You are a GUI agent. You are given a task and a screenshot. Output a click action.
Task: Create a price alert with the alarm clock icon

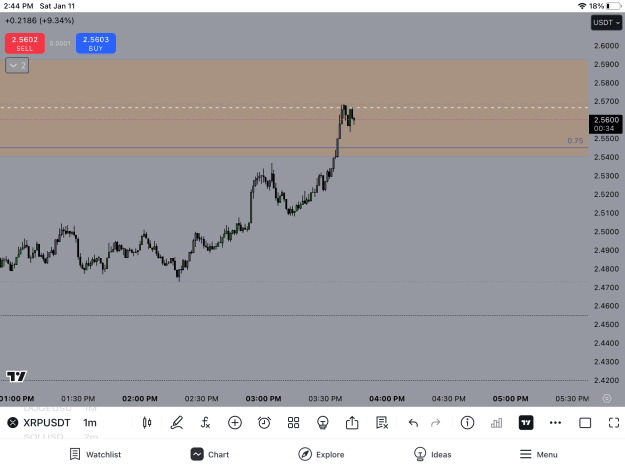[x=264, y=422]
